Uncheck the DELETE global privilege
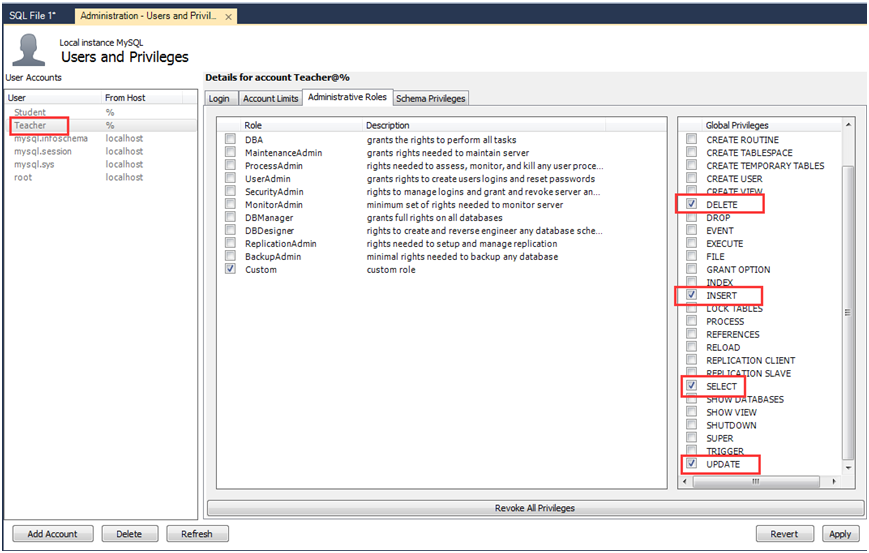This screenshot has width=869, height=553. 692,203
